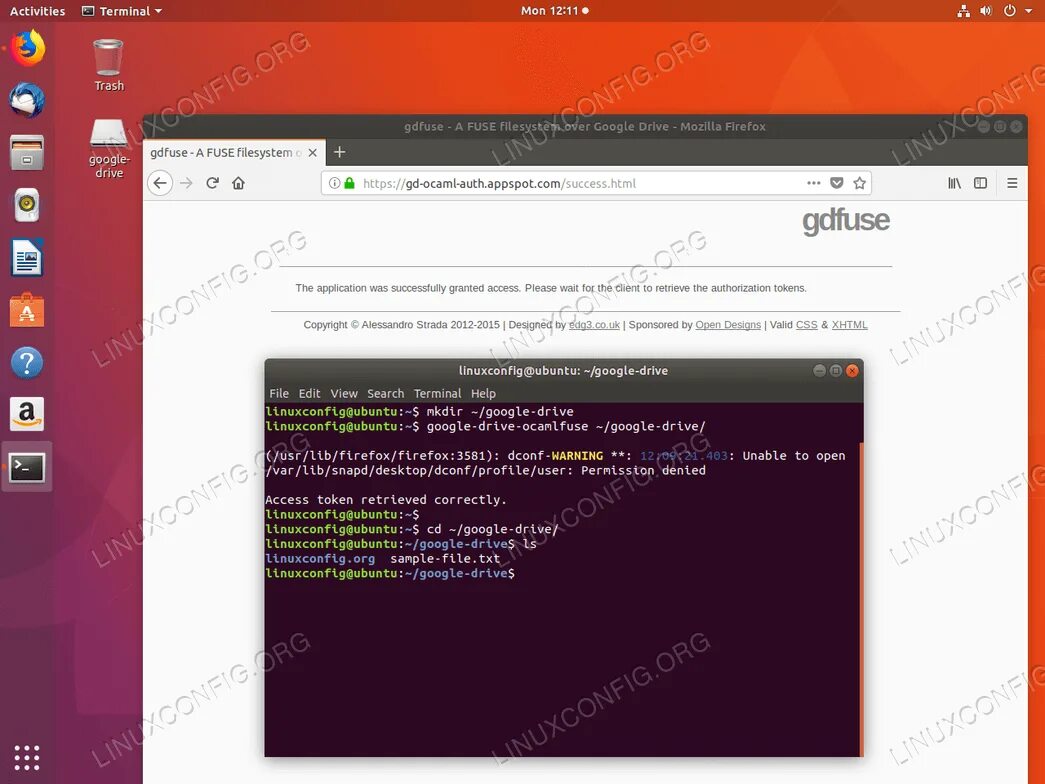Maximize the terminal window

coord(836,371)
